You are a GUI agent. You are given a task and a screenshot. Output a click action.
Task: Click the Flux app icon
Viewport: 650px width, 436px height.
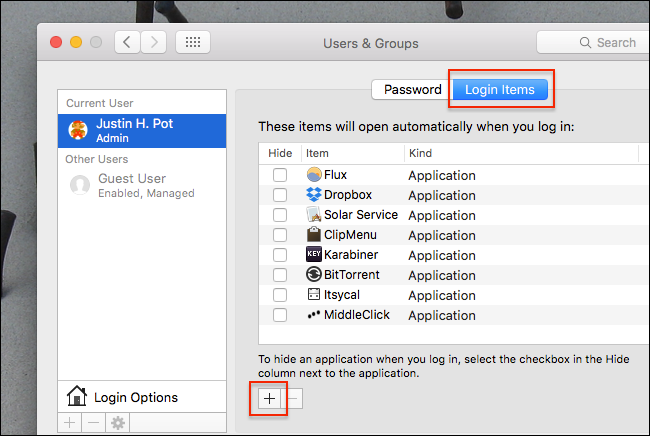pos(314,174)
